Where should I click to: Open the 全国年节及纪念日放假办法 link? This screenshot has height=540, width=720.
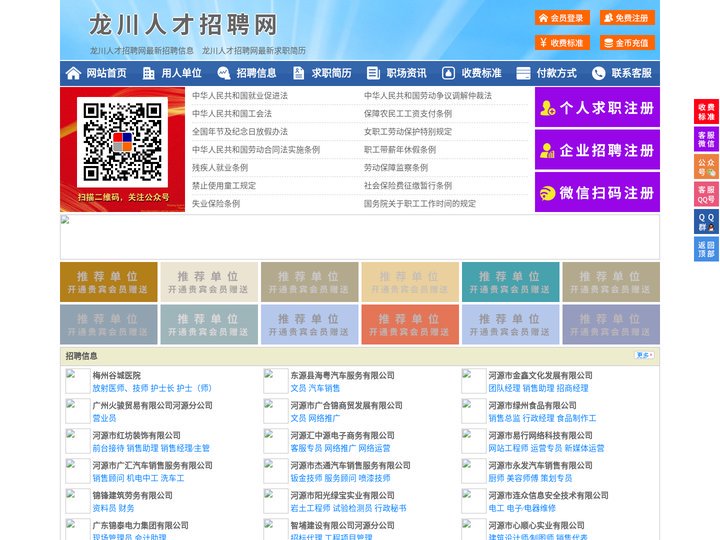click(x=240, y=131)
